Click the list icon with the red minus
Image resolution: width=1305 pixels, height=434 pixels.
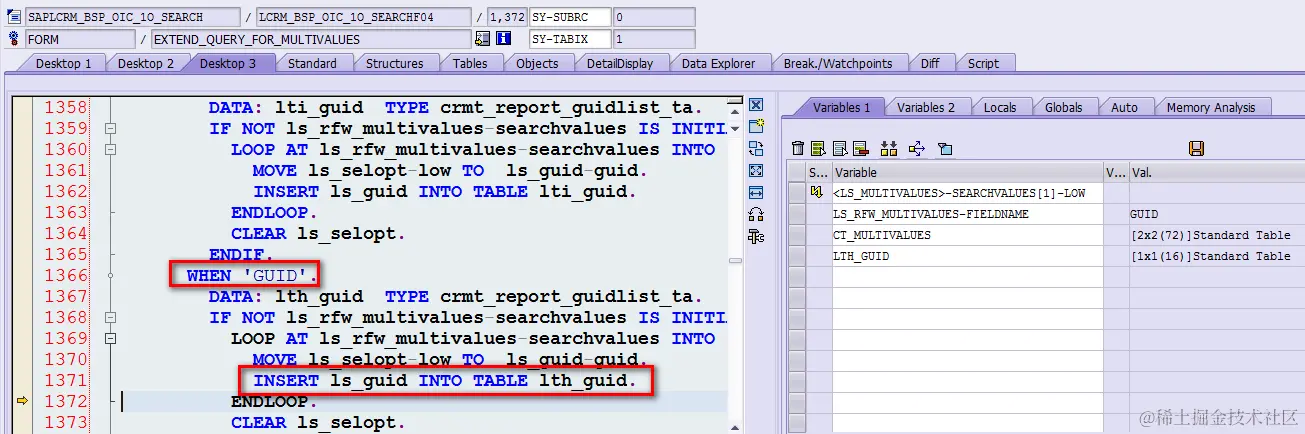point(860,148)
